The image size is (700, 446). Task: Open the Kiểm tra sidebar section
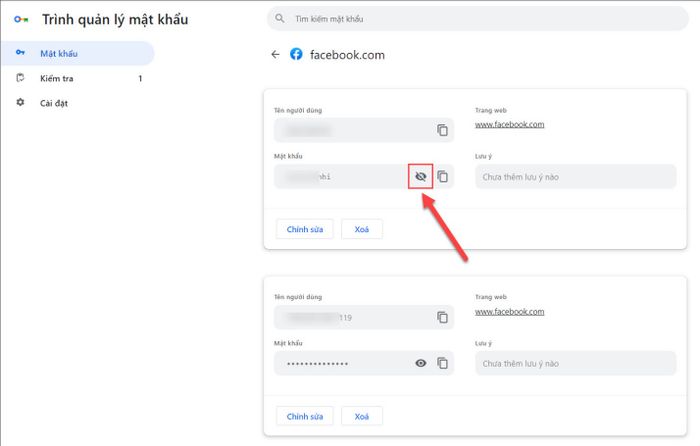(77, 78)
